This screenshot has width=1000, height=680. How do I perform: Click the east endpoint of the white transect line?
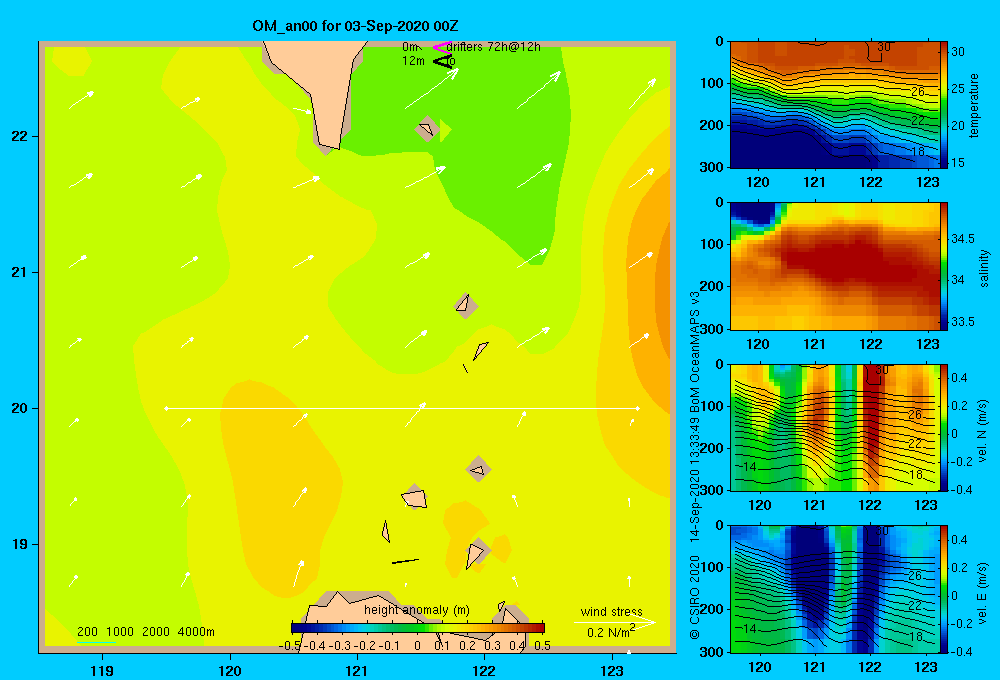638,408
